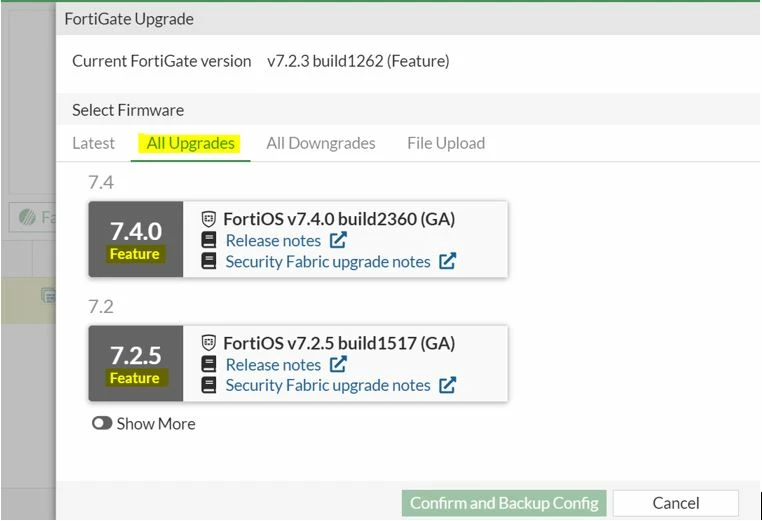The image size is (762, 521).
Task: Open the Latest firmware tab
Action: click(x=93, y=143)
